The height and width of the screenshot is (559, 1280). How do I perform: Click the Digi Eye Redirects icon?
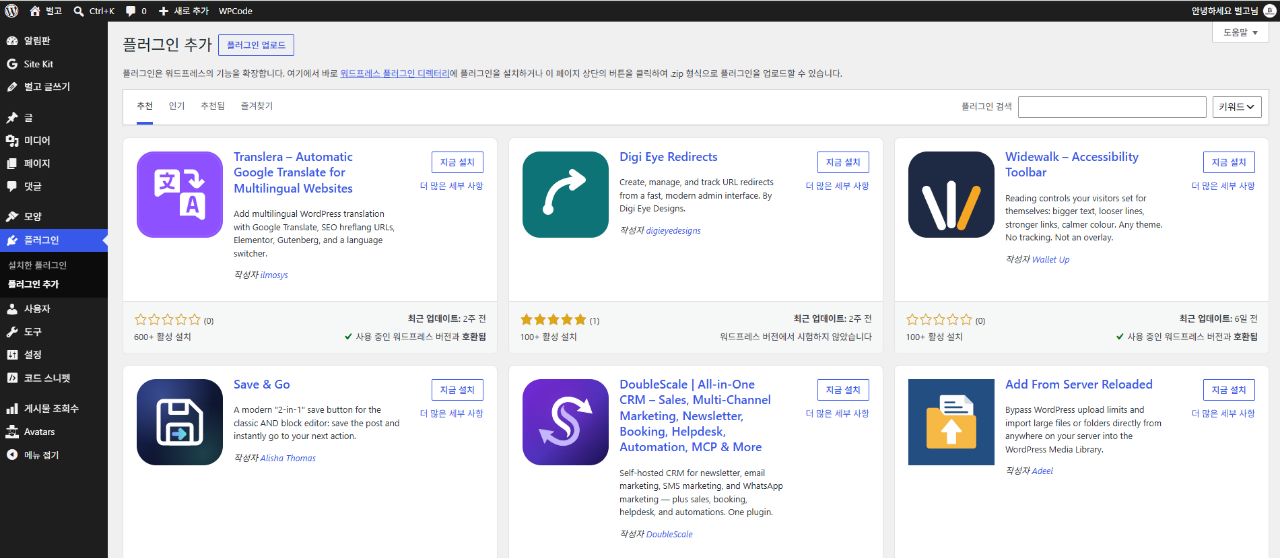pos(565,195)
